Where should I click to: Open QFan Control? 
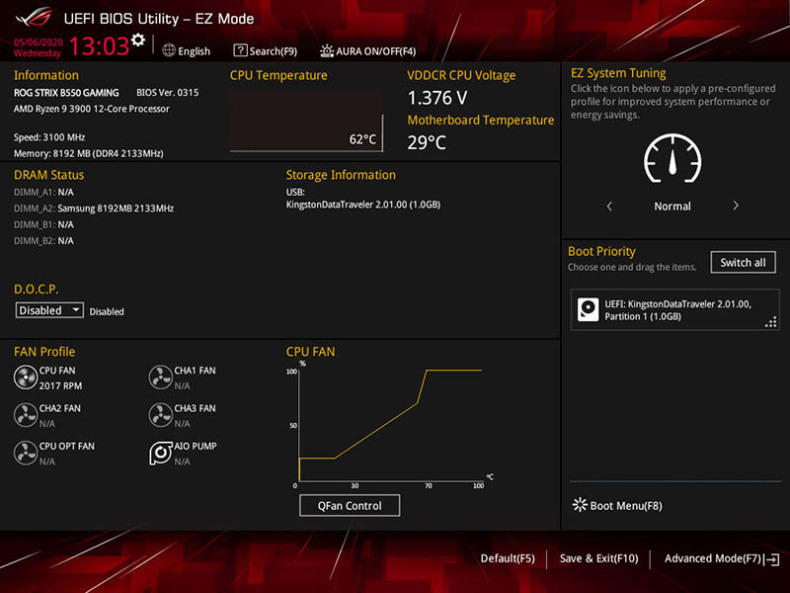point(350,505)
